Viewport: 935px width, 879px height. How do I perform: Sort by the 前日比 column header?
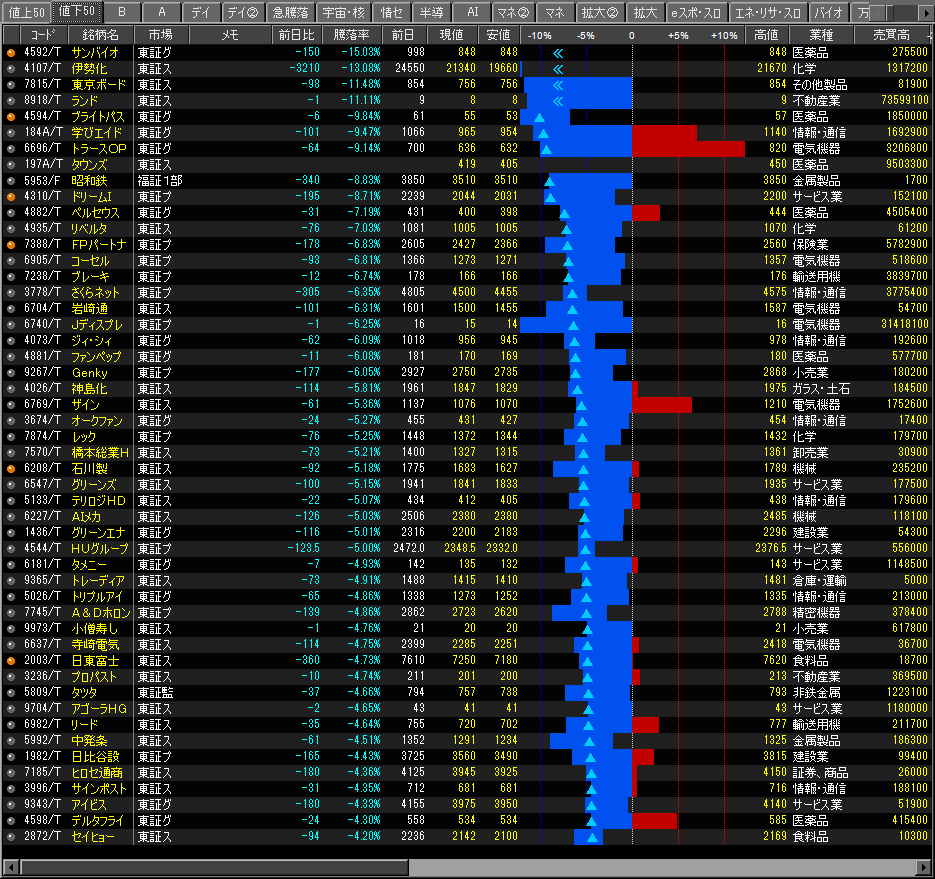point(296,35)
